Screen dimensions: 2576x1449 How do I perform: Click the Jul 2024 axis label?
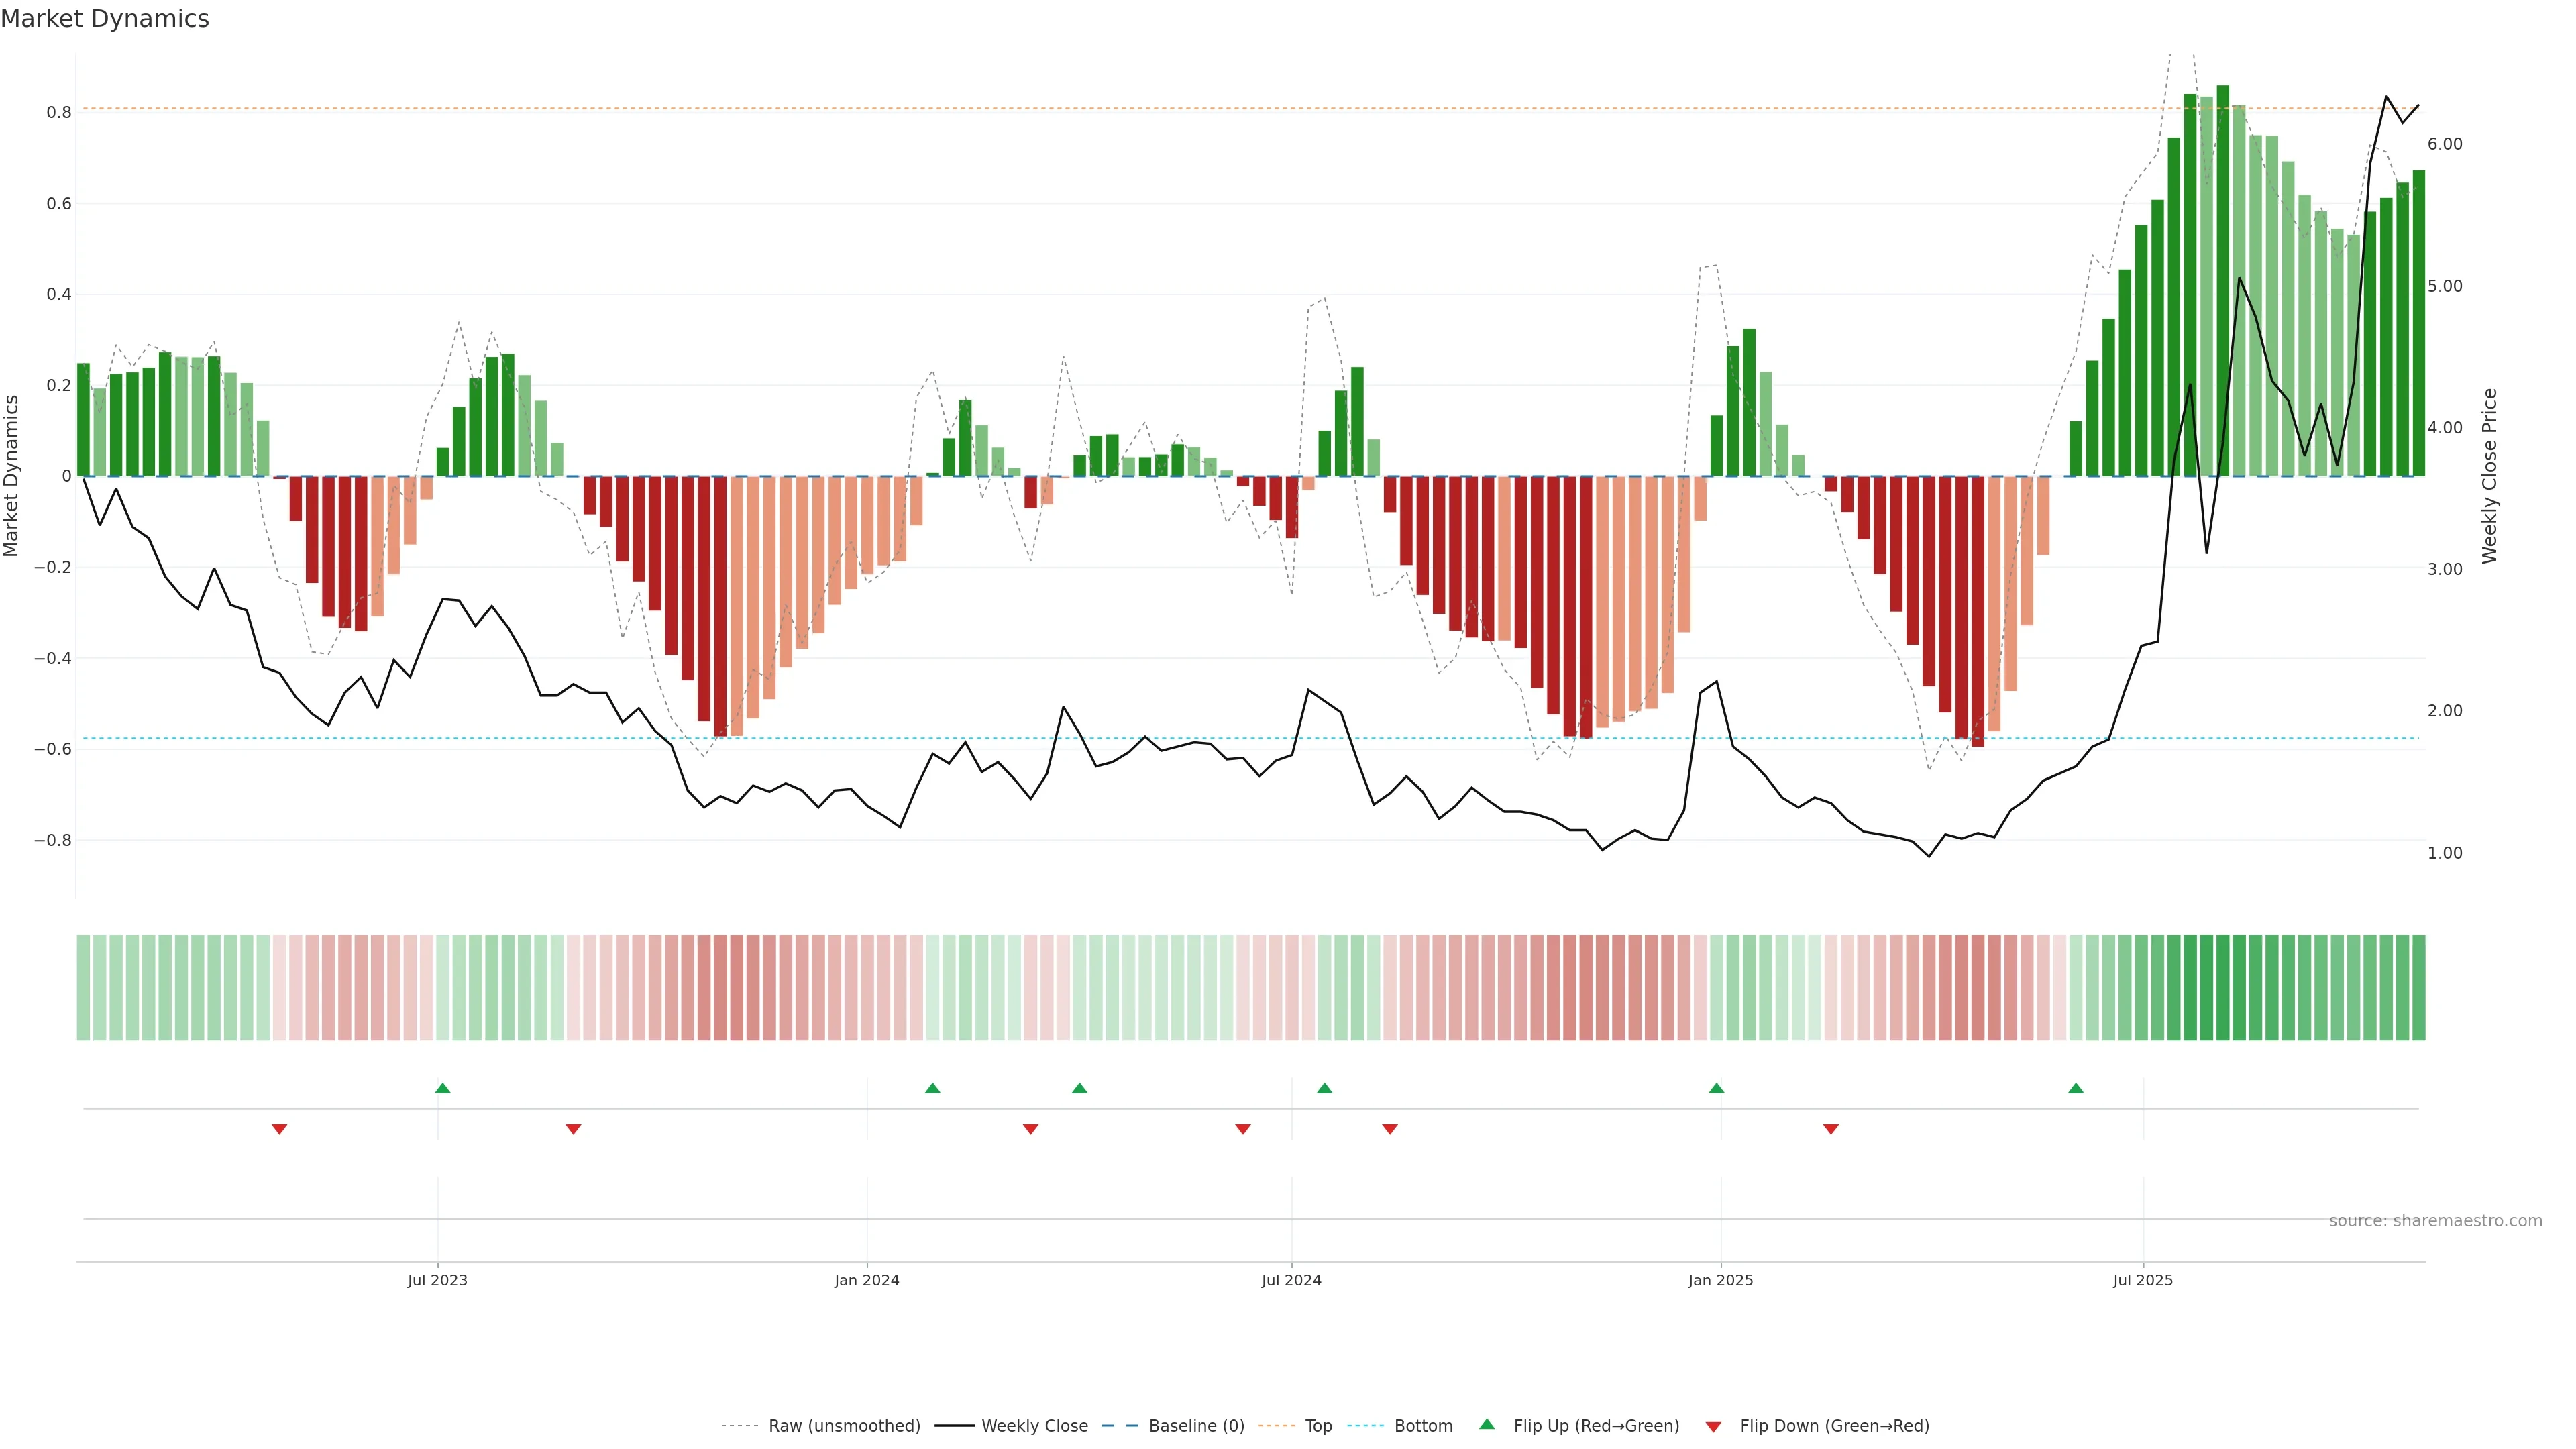(x=1291, y=1280)
